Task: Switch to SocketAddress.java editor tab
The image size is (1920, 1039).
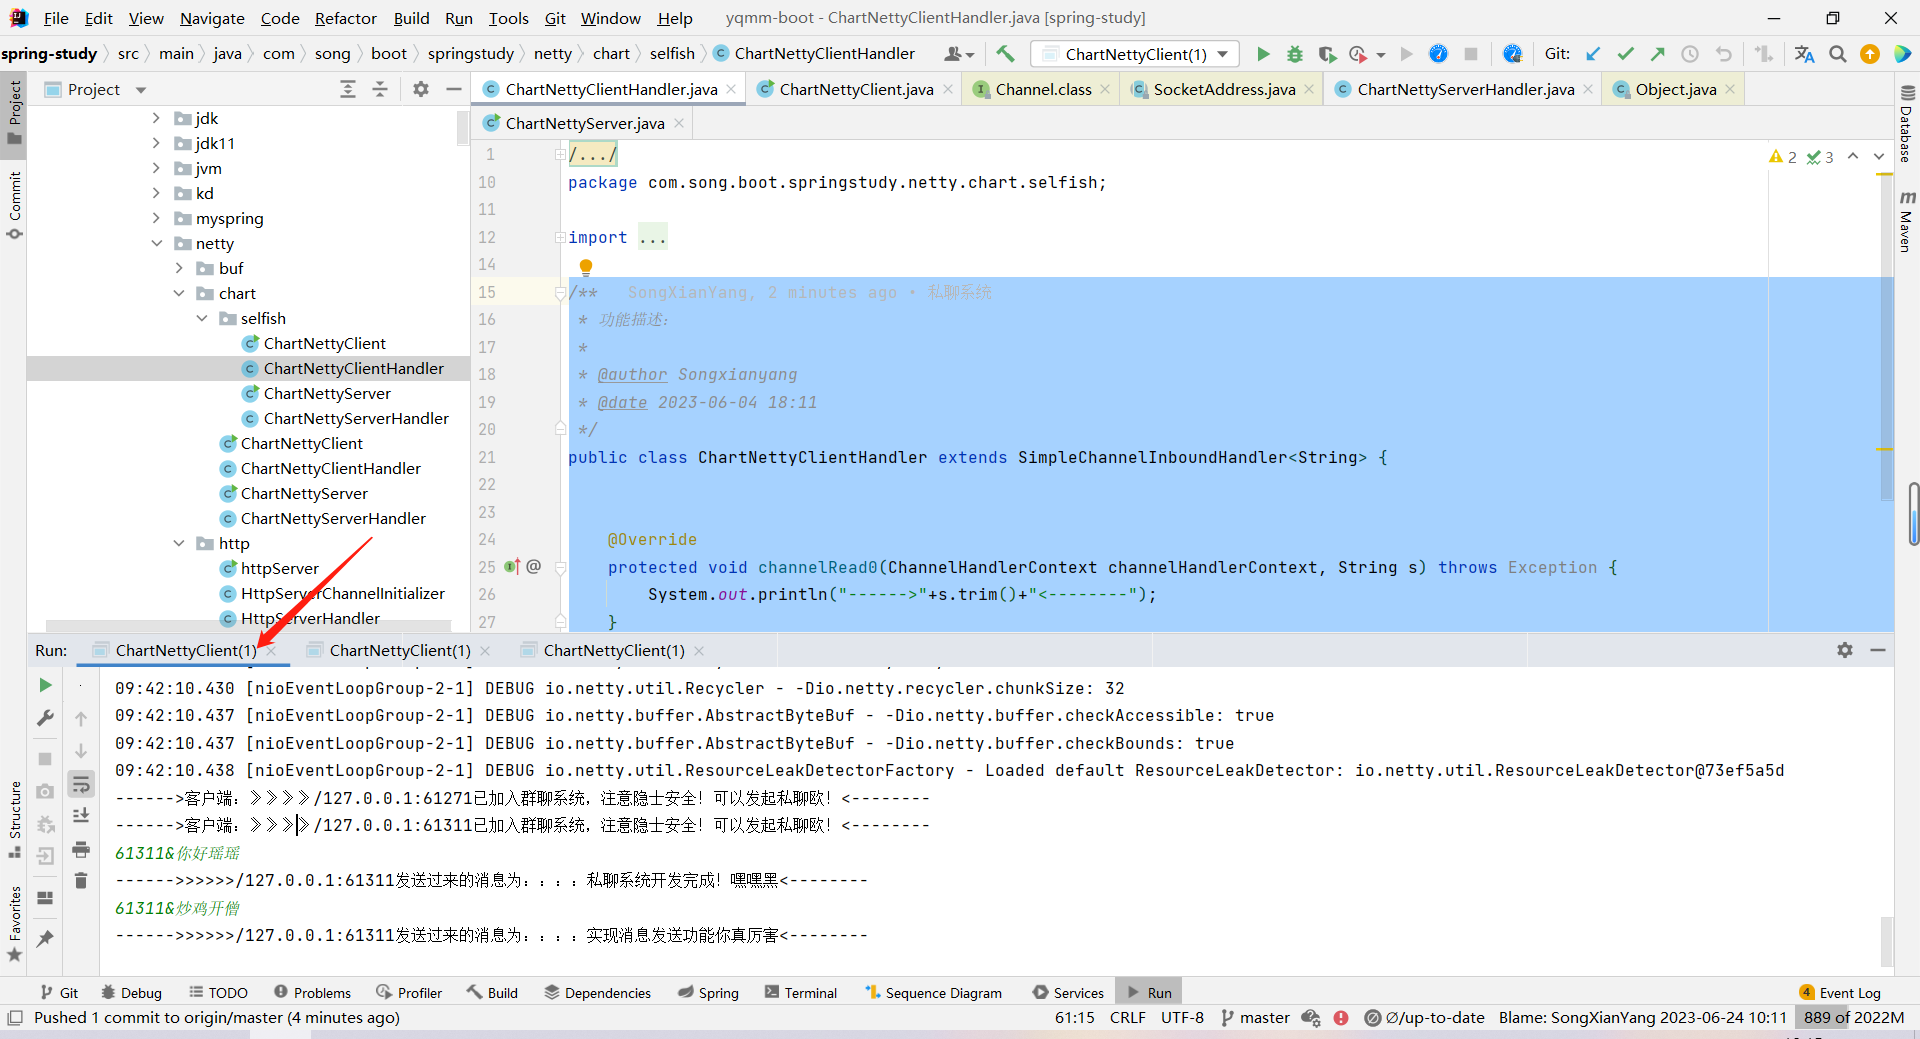Action: [1224, 89]
